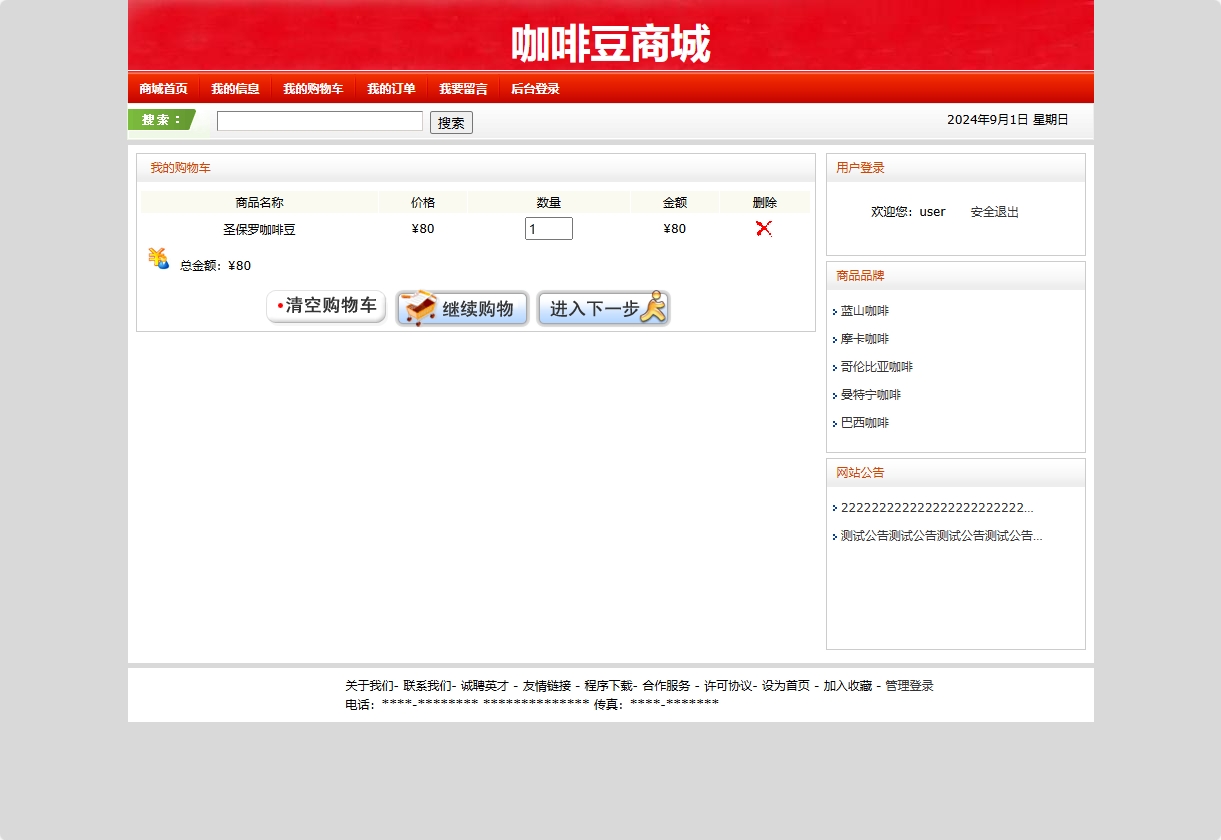The width and height of the screenshot is (1221, 840).
Task: Expand the 测试公告 announcement arrow
Action: tap(836, 537)
